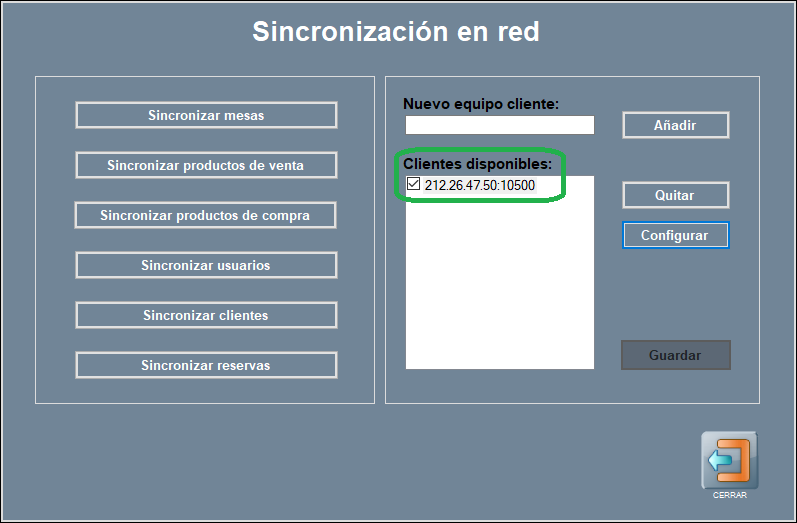Run Sincronizar usuarios
Viewport: 797px width, 523px height.
tap(206, 265)
